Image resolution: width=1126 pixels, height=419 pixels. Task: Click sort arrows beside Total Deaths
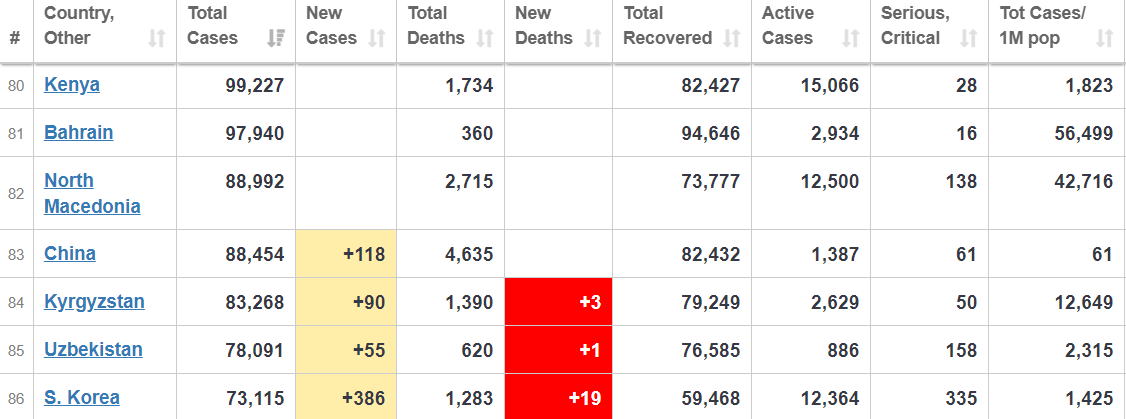click(484, 39)
